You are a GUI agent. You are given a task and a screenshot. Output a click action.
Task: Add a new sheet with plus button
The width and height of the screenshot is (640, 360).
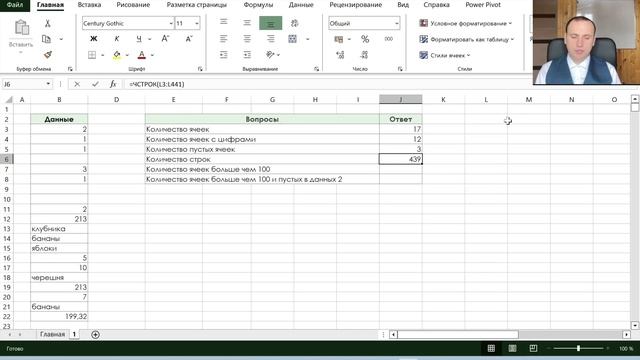(x=95, y=334)
